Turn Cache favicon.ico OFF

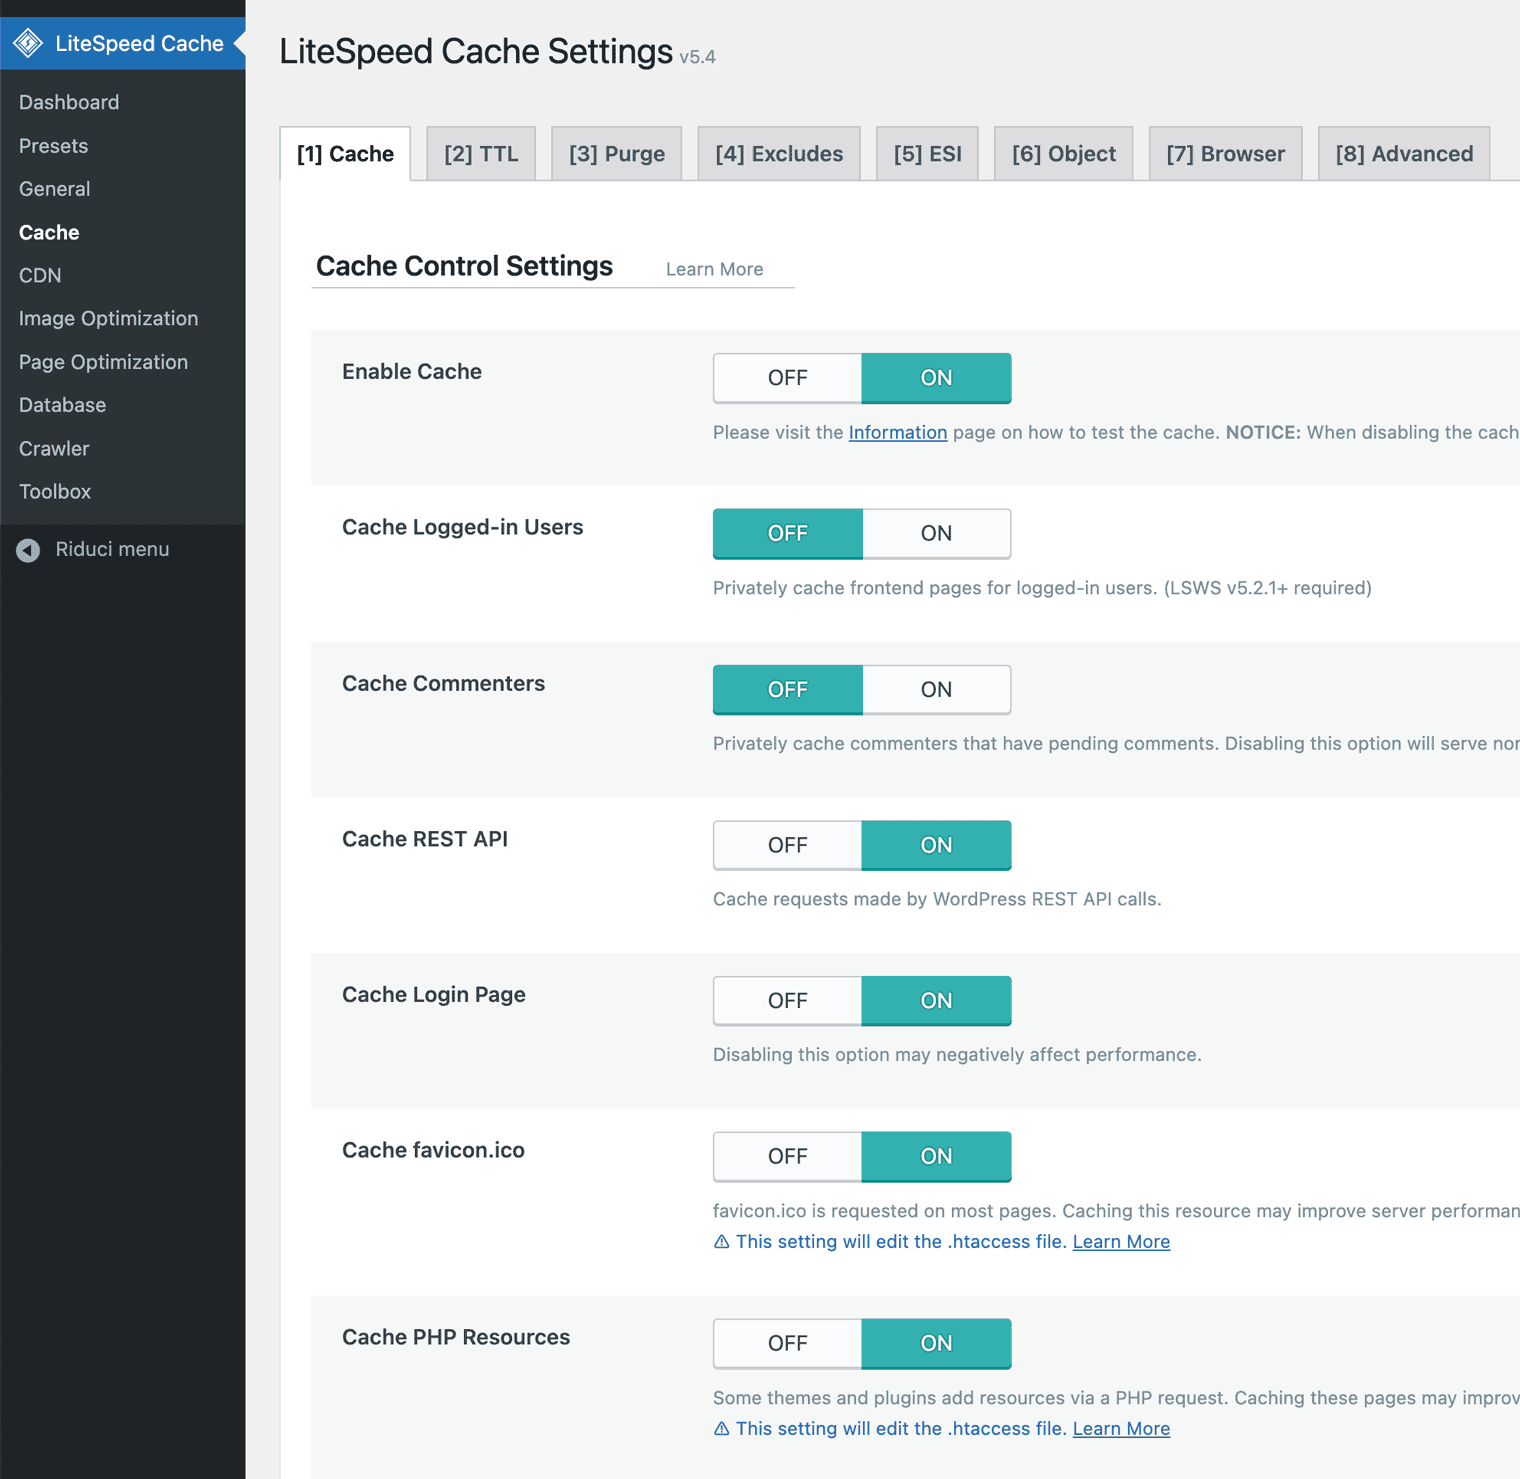click(787, 1157)
